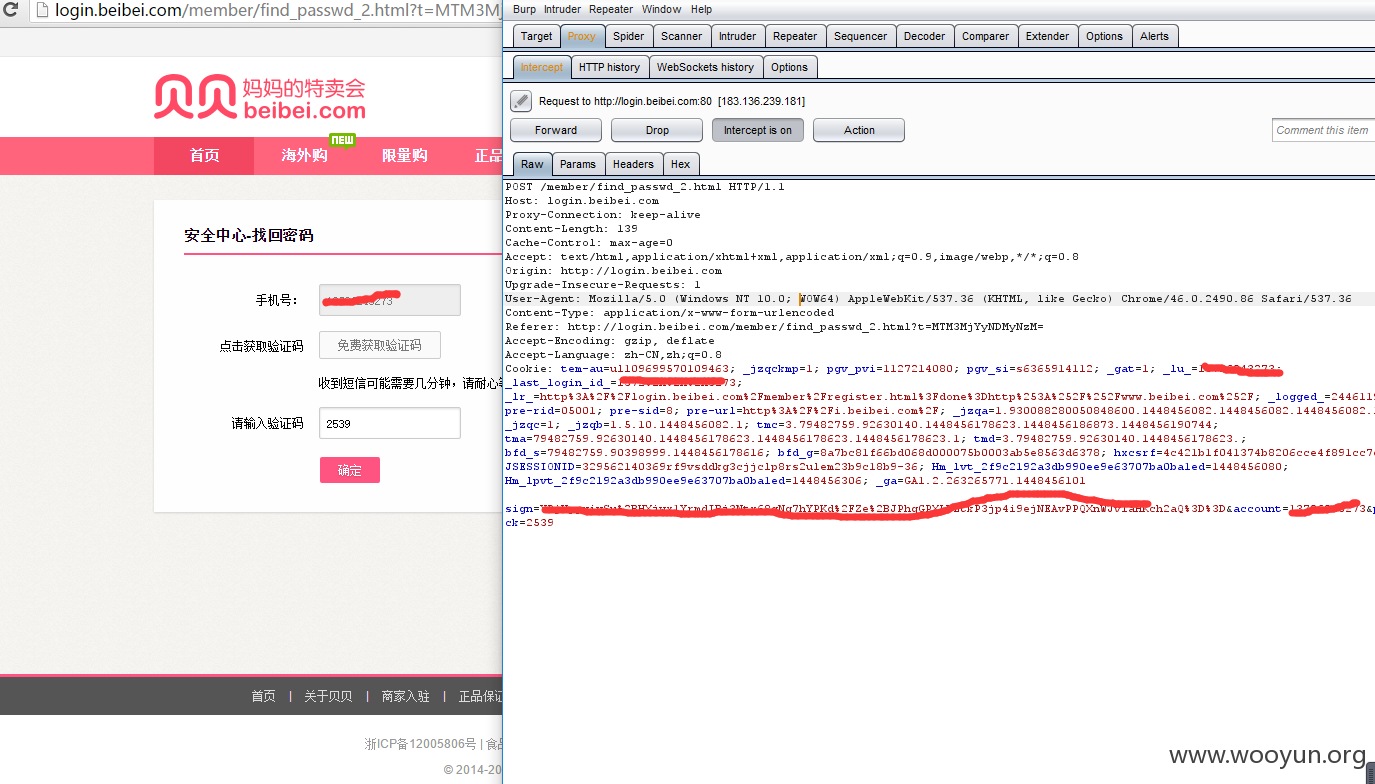Click the 浙ICP备12005806号 footer link
The height and width of the screenshot is (784, 1375).
point(421,744)
